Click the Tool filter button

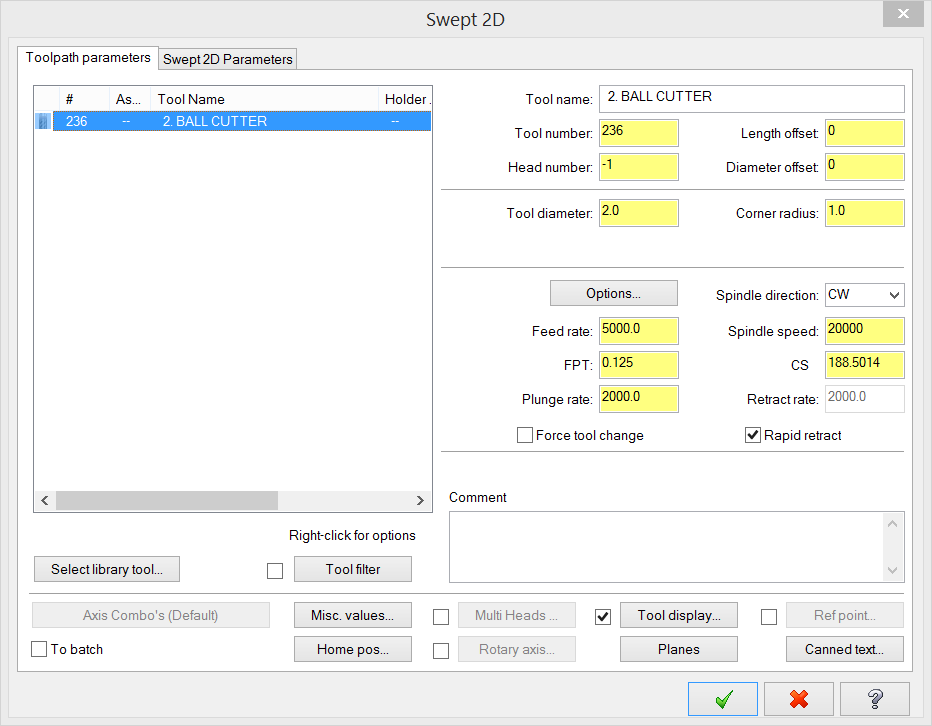tap(352, 569)
